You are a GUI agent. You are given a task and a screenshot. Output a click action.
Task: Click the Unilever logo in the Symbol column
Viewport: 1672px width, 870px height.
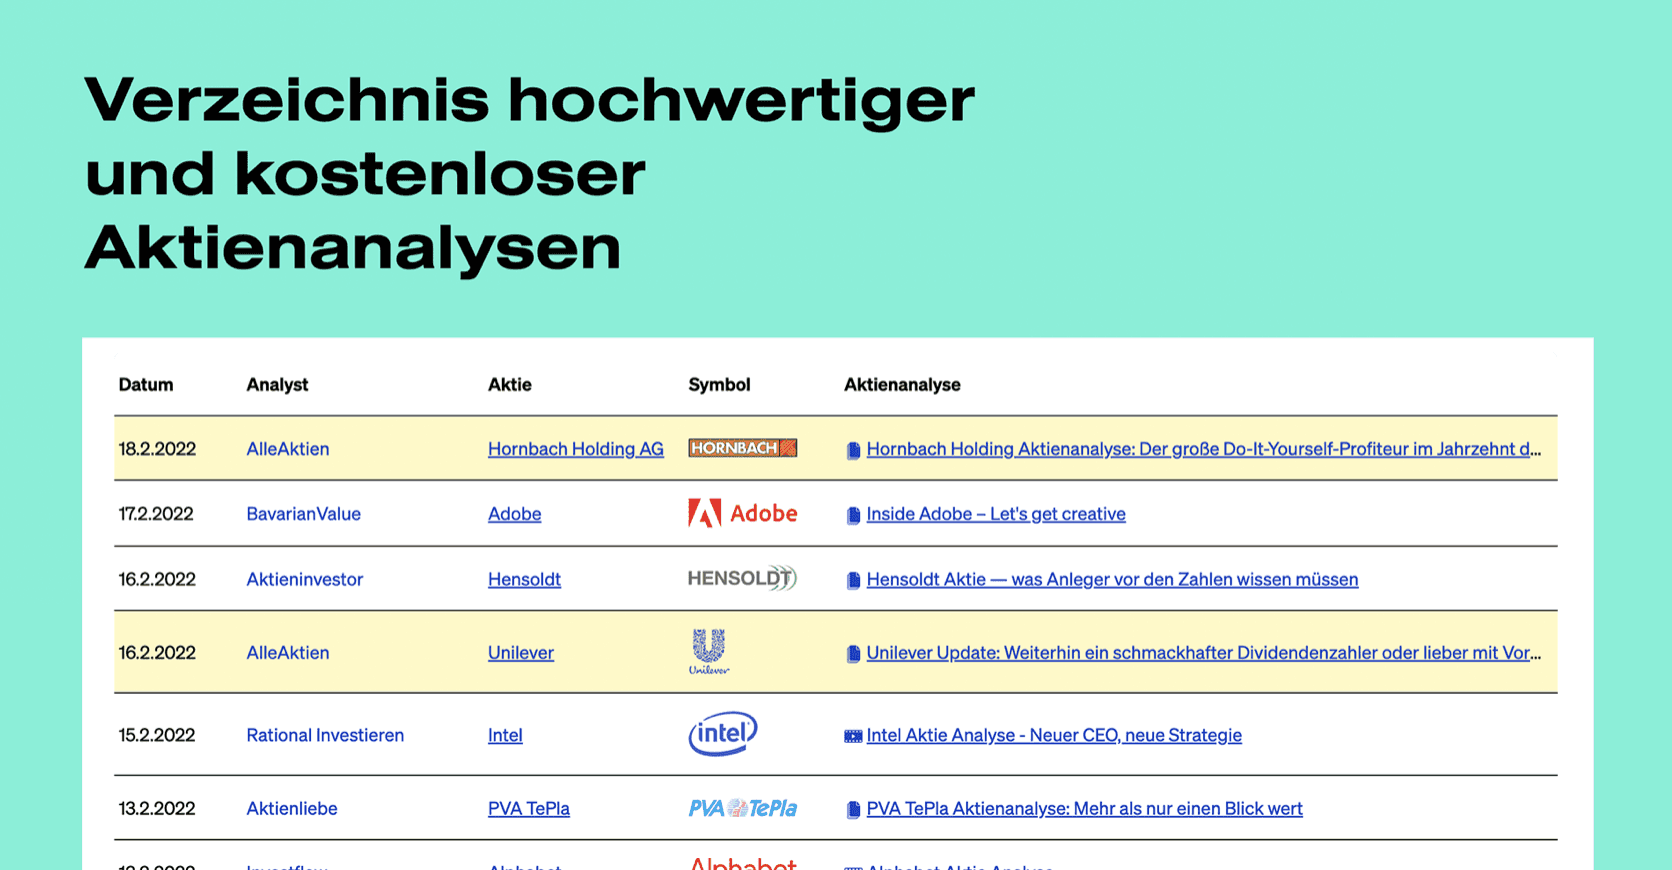click(x=709, y=652)
